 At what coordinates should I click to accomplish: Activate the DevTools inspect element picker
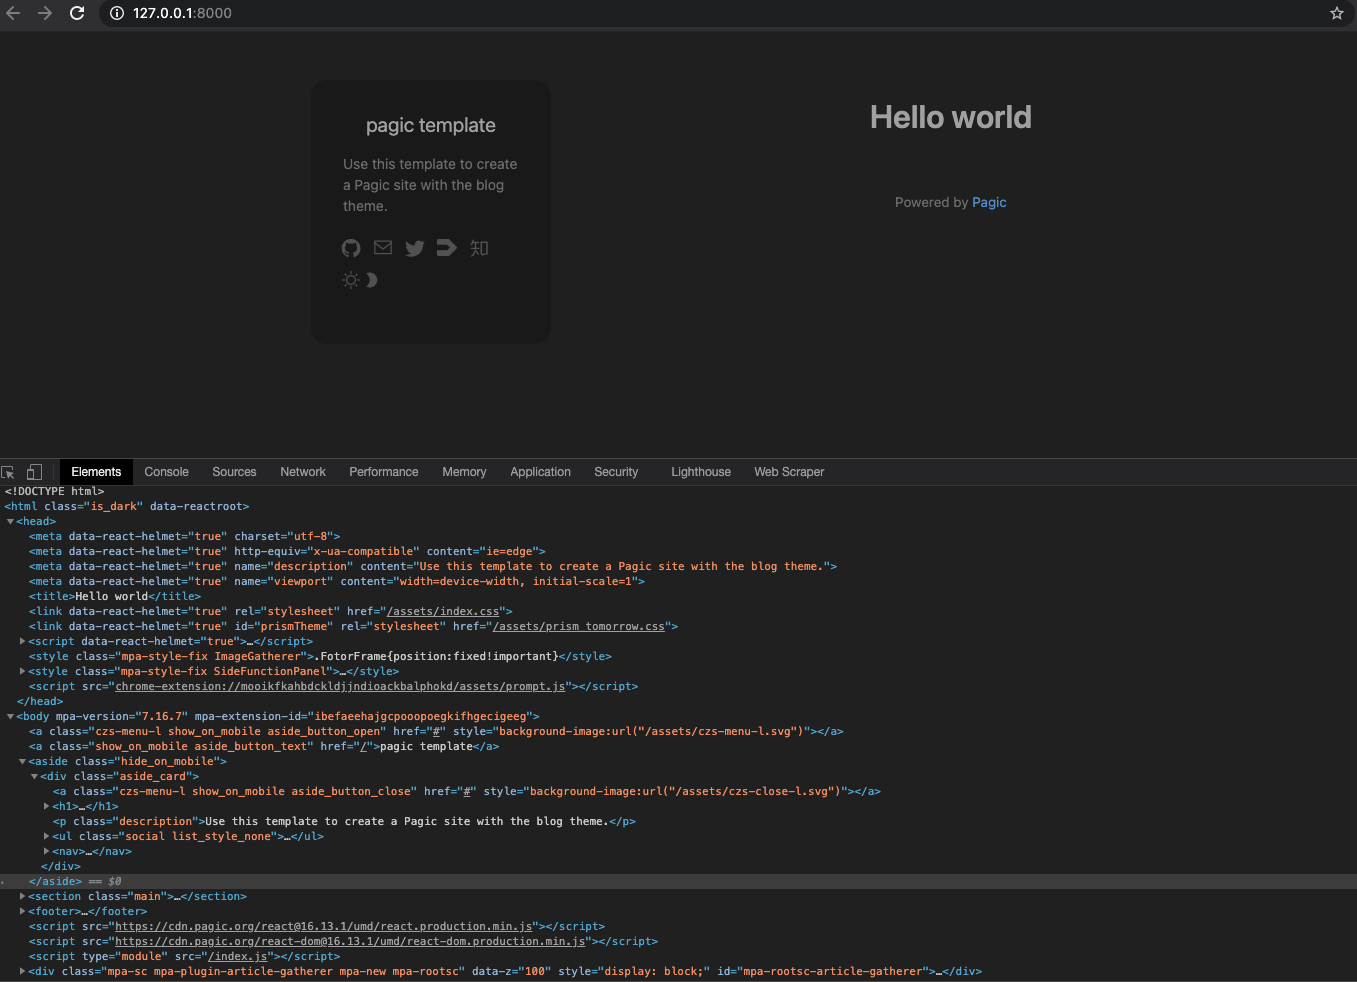coord(9,472)
